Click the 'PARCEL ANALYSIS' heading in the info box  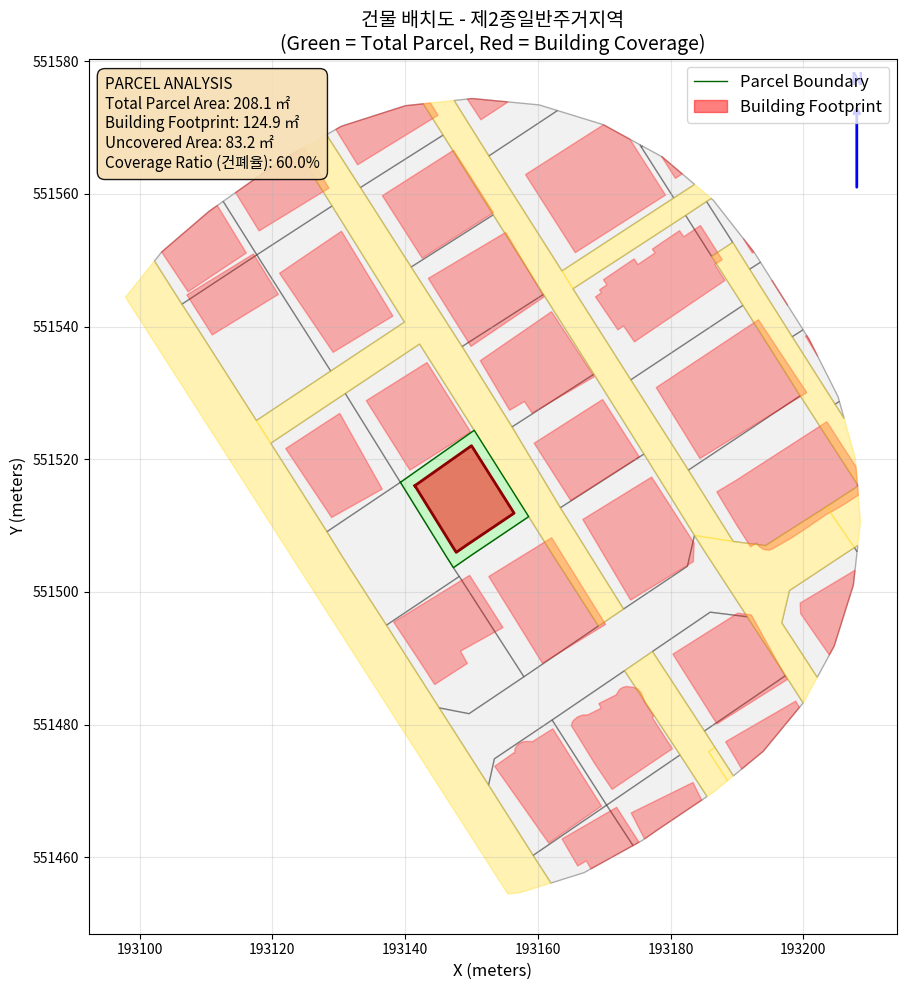(168, 83)
